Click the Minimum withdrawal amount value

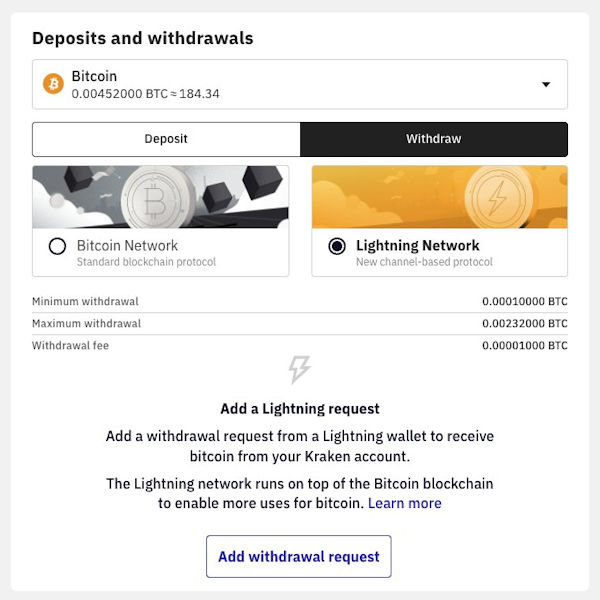524,301
